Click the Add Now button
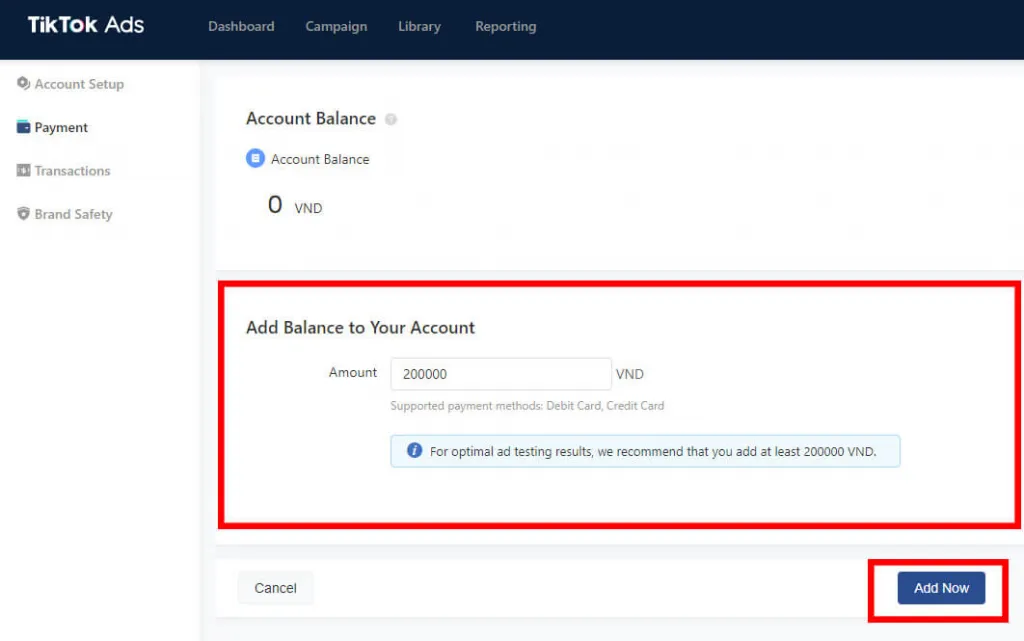 tap(941, 588)
